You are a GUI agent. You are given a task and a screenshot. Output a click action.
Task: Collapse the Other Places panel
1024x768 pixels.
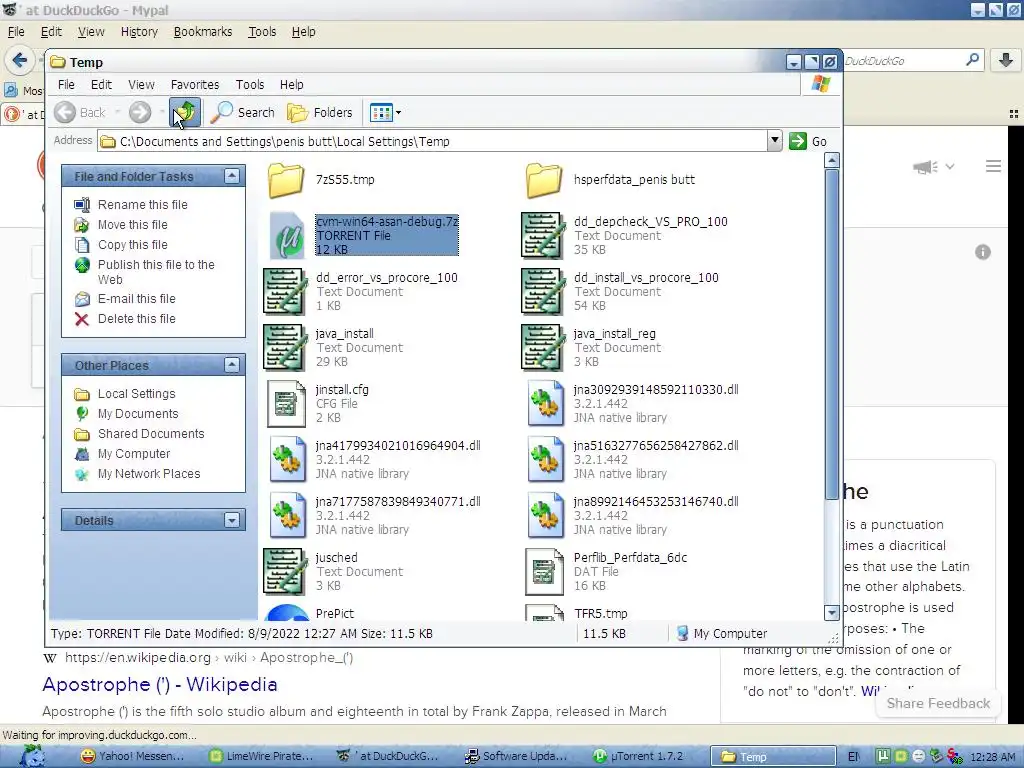232,365
